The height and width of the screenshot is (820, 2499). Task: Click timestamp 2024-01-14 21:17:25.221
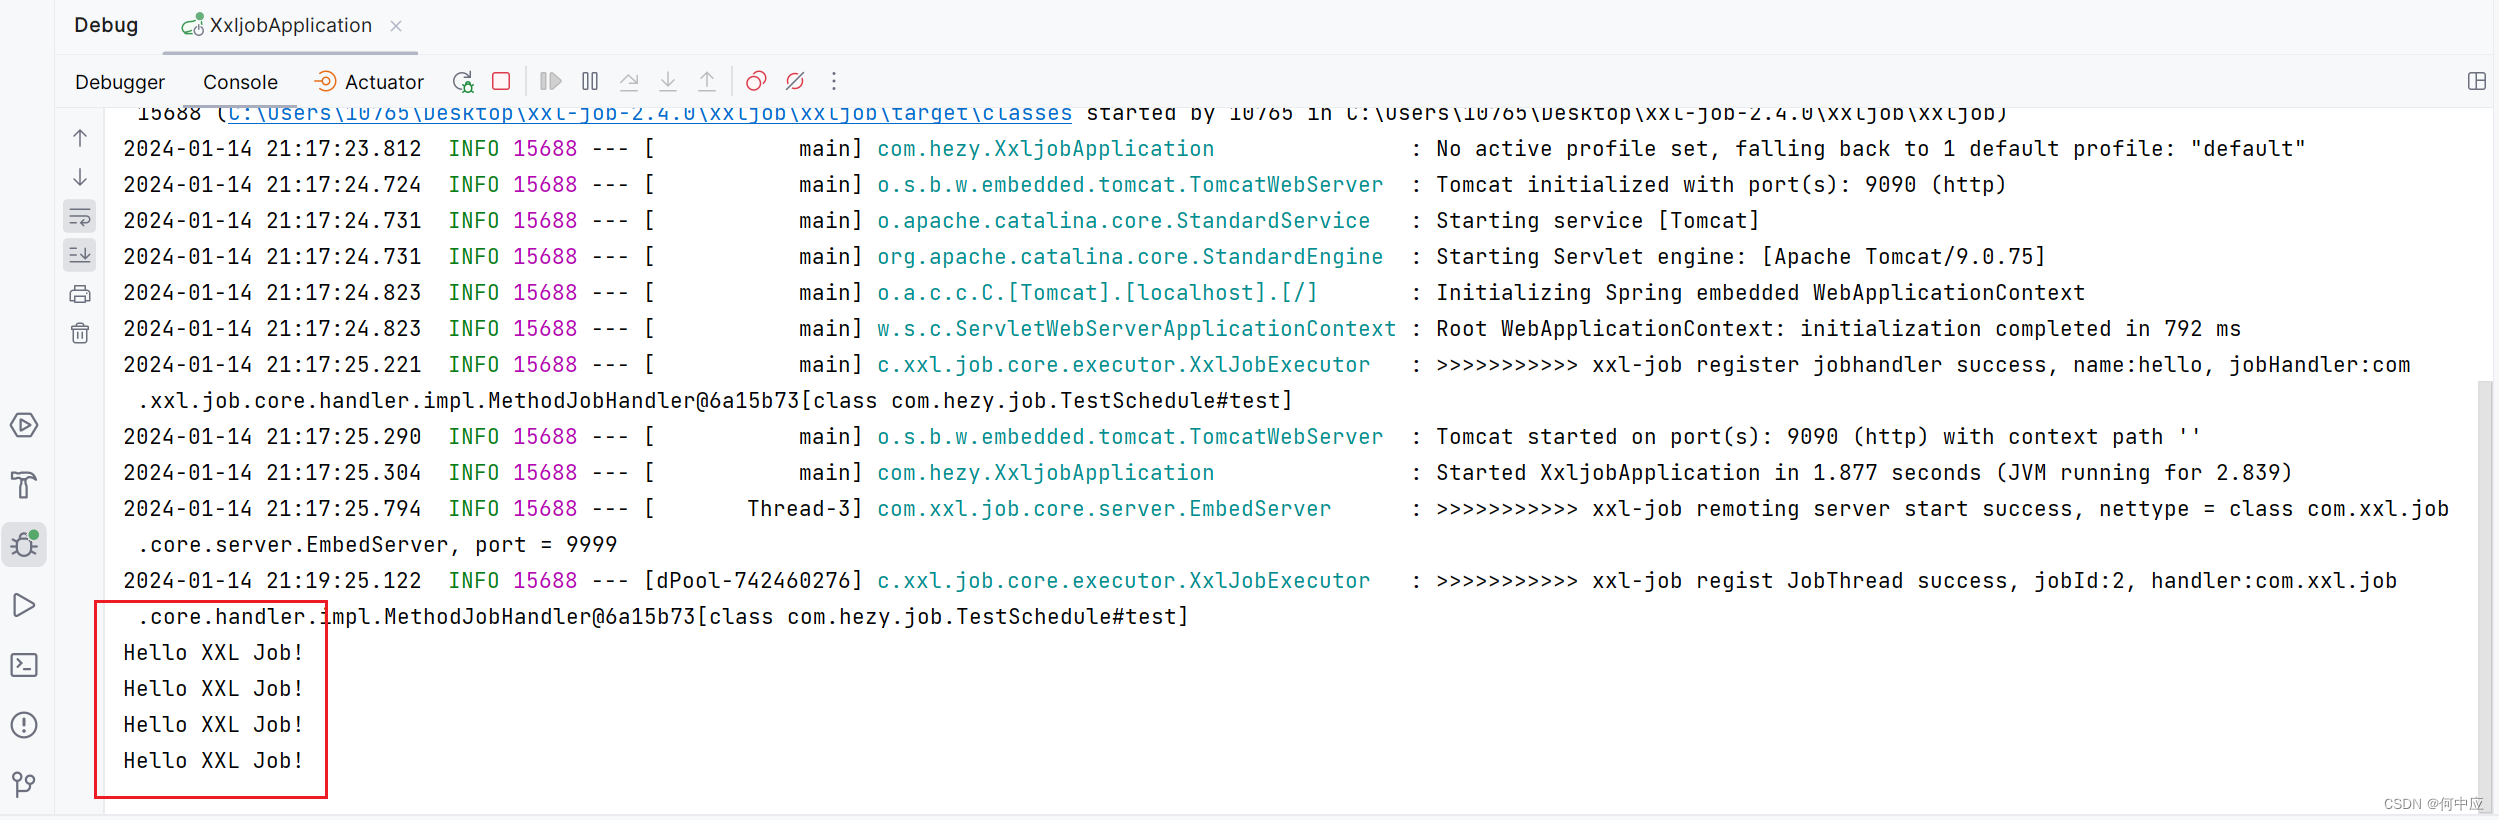pos(272,365)
